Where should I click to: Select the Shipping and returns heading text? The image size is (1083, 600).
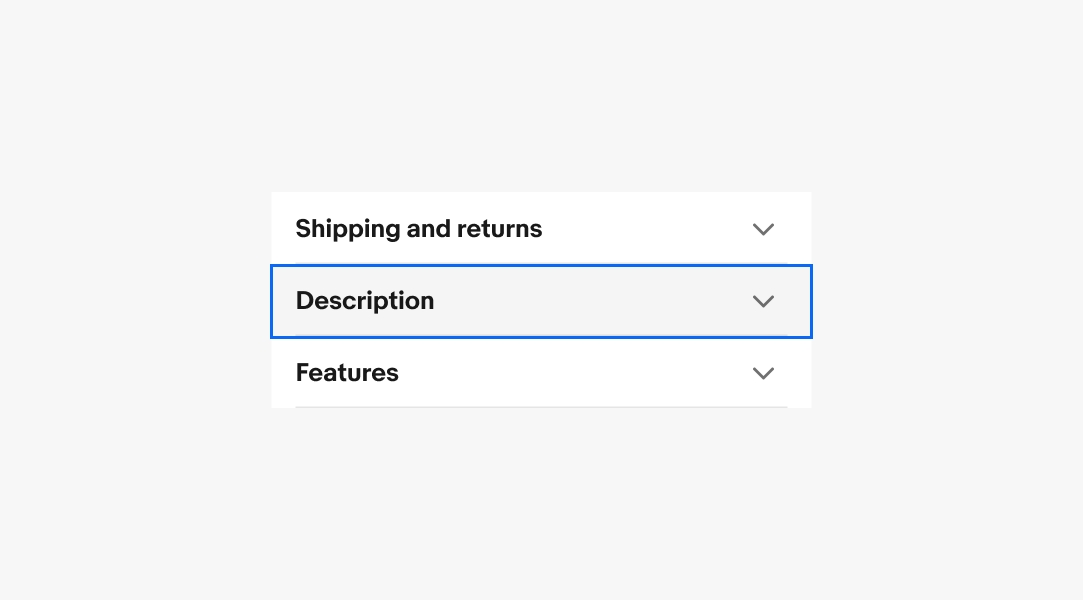[x=419, y=229]
